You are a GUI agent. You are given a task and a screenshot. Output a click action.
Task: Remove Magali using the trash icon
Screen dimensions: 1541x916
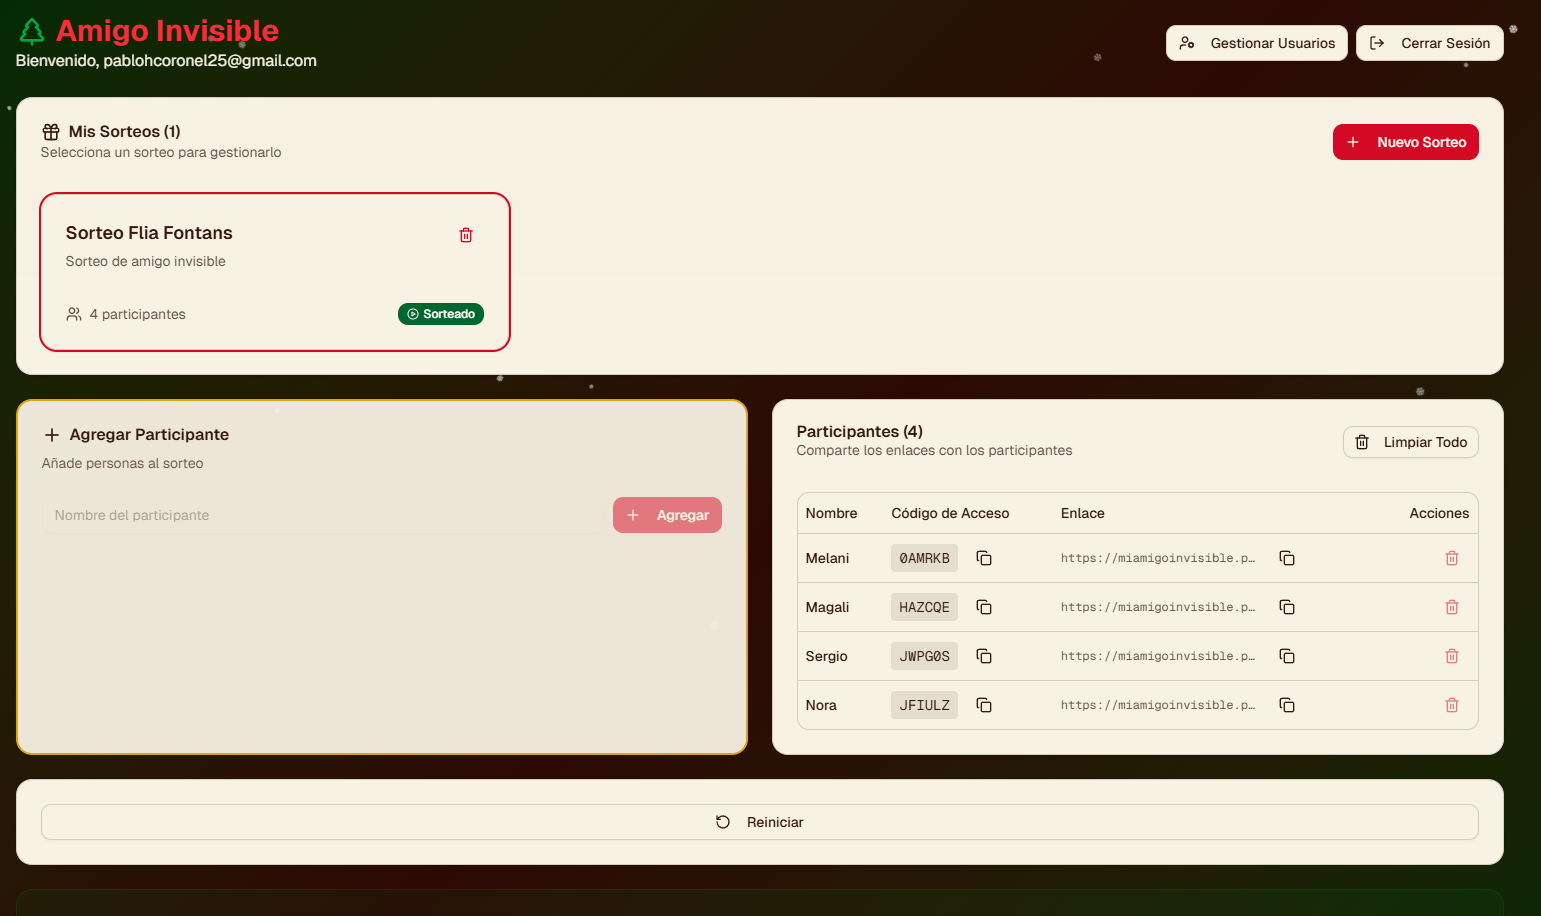pos(1452,607)
